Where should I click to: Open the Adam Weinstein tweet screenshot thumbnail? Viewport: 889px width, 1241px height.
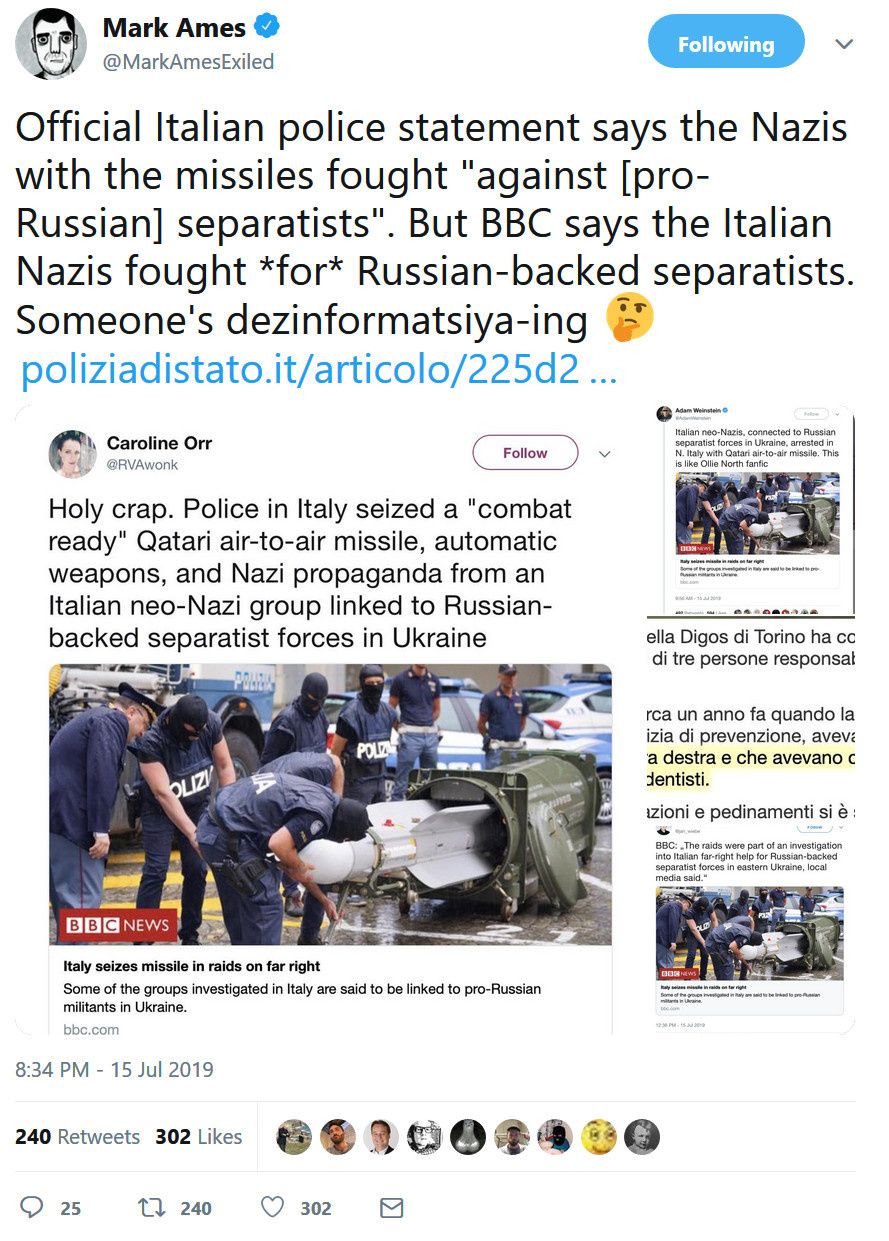pyautogui.click(x=755, y=510)
